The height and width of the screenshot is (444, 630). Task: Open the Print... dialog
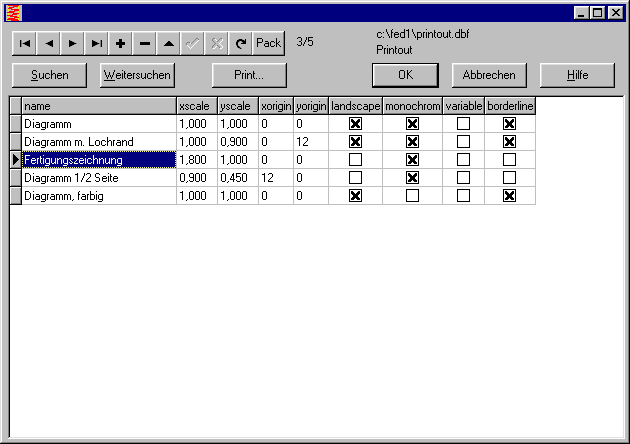pyautogui.click(x=250, y=75)
